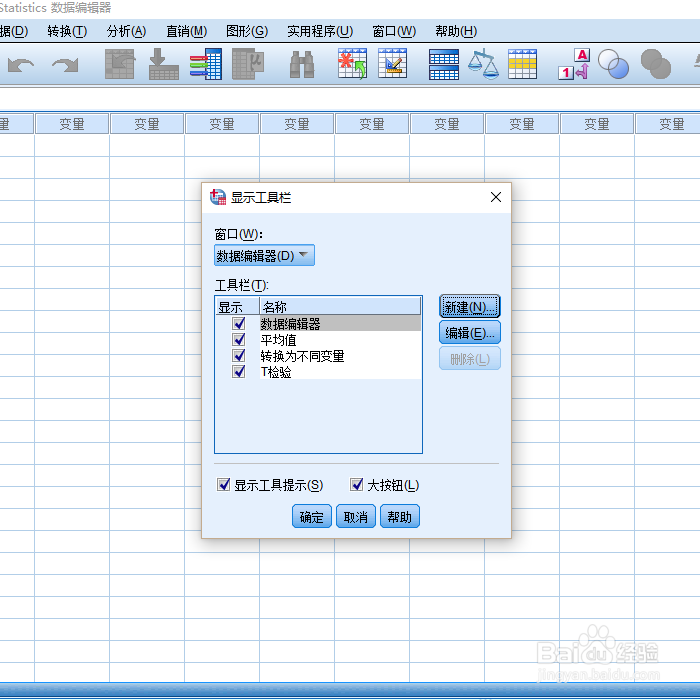Toggle the Value Labels toolbar icon
Image resolution: width=700 pixels, height=700 pixels.
pos(574,64)
